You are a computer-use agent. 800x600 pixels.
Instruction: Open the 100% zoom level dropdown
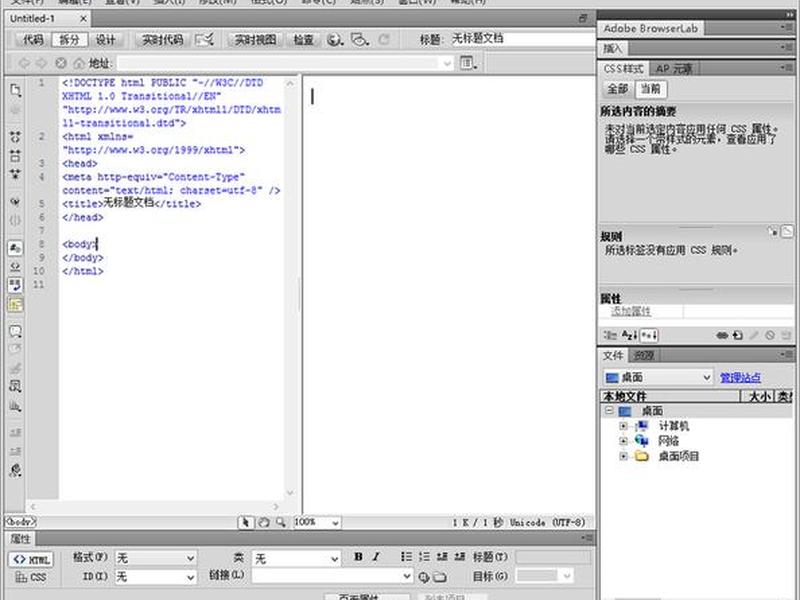(x=316, y=522)
